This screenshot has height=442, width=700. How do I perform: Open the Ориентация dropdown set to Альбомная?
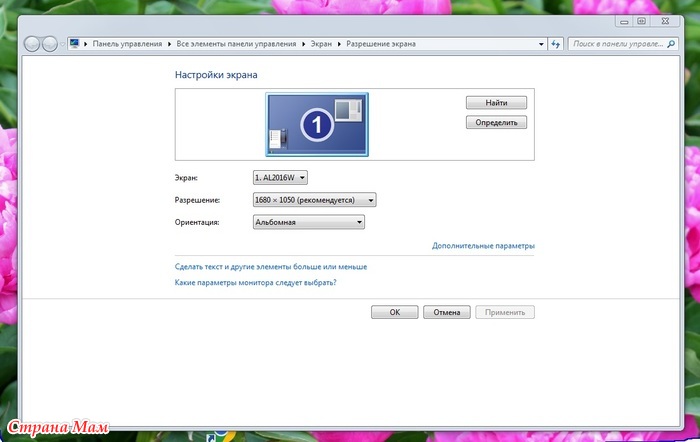(309, 222)
